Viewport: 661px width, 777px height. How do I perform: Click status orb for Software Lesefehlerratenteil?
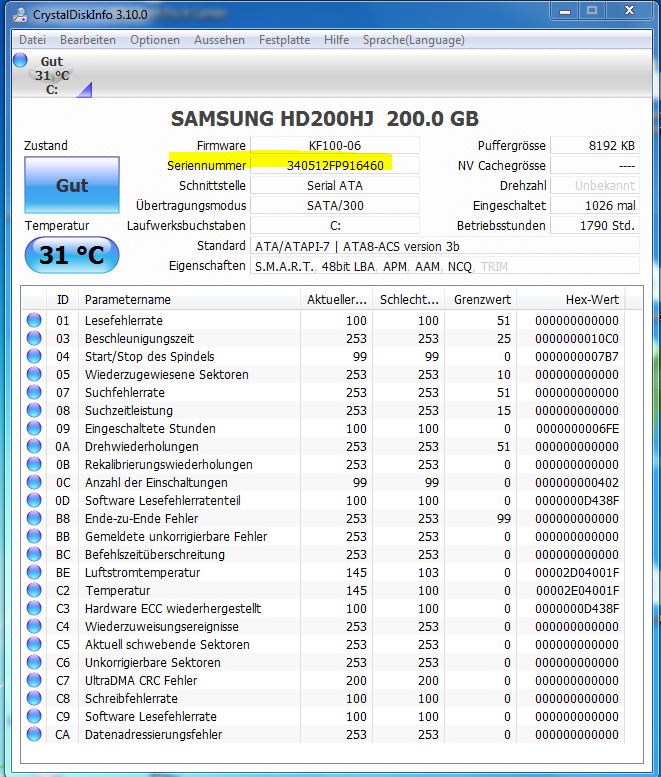click(34, 500)
